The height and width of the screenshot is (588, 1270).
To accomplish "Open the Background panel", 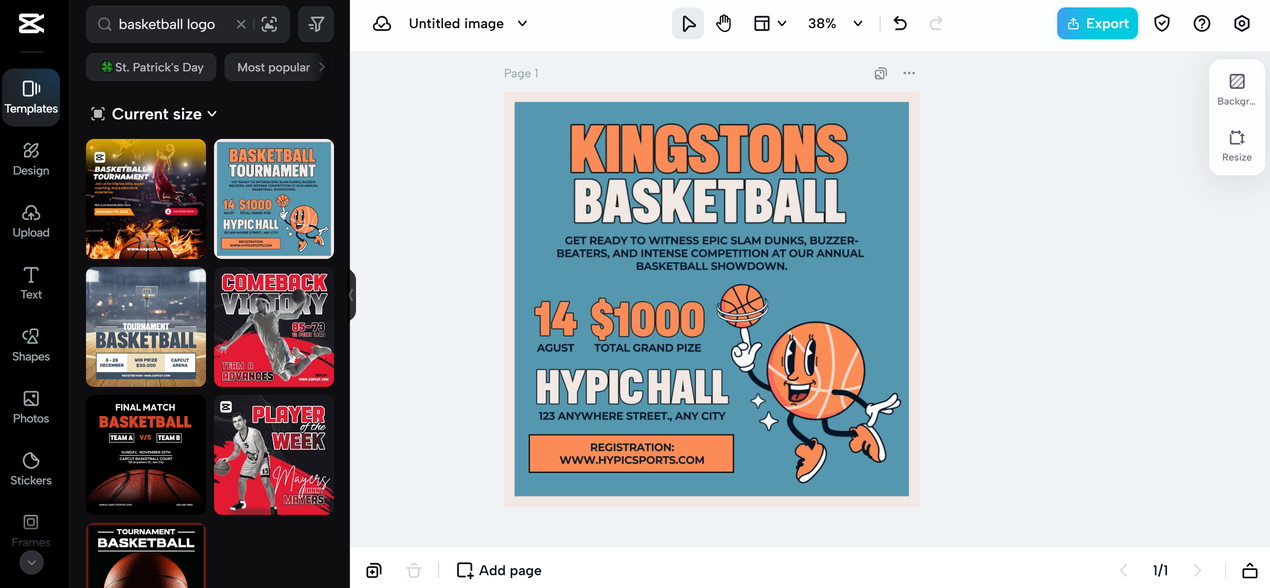I will (x=1237, y=89).
